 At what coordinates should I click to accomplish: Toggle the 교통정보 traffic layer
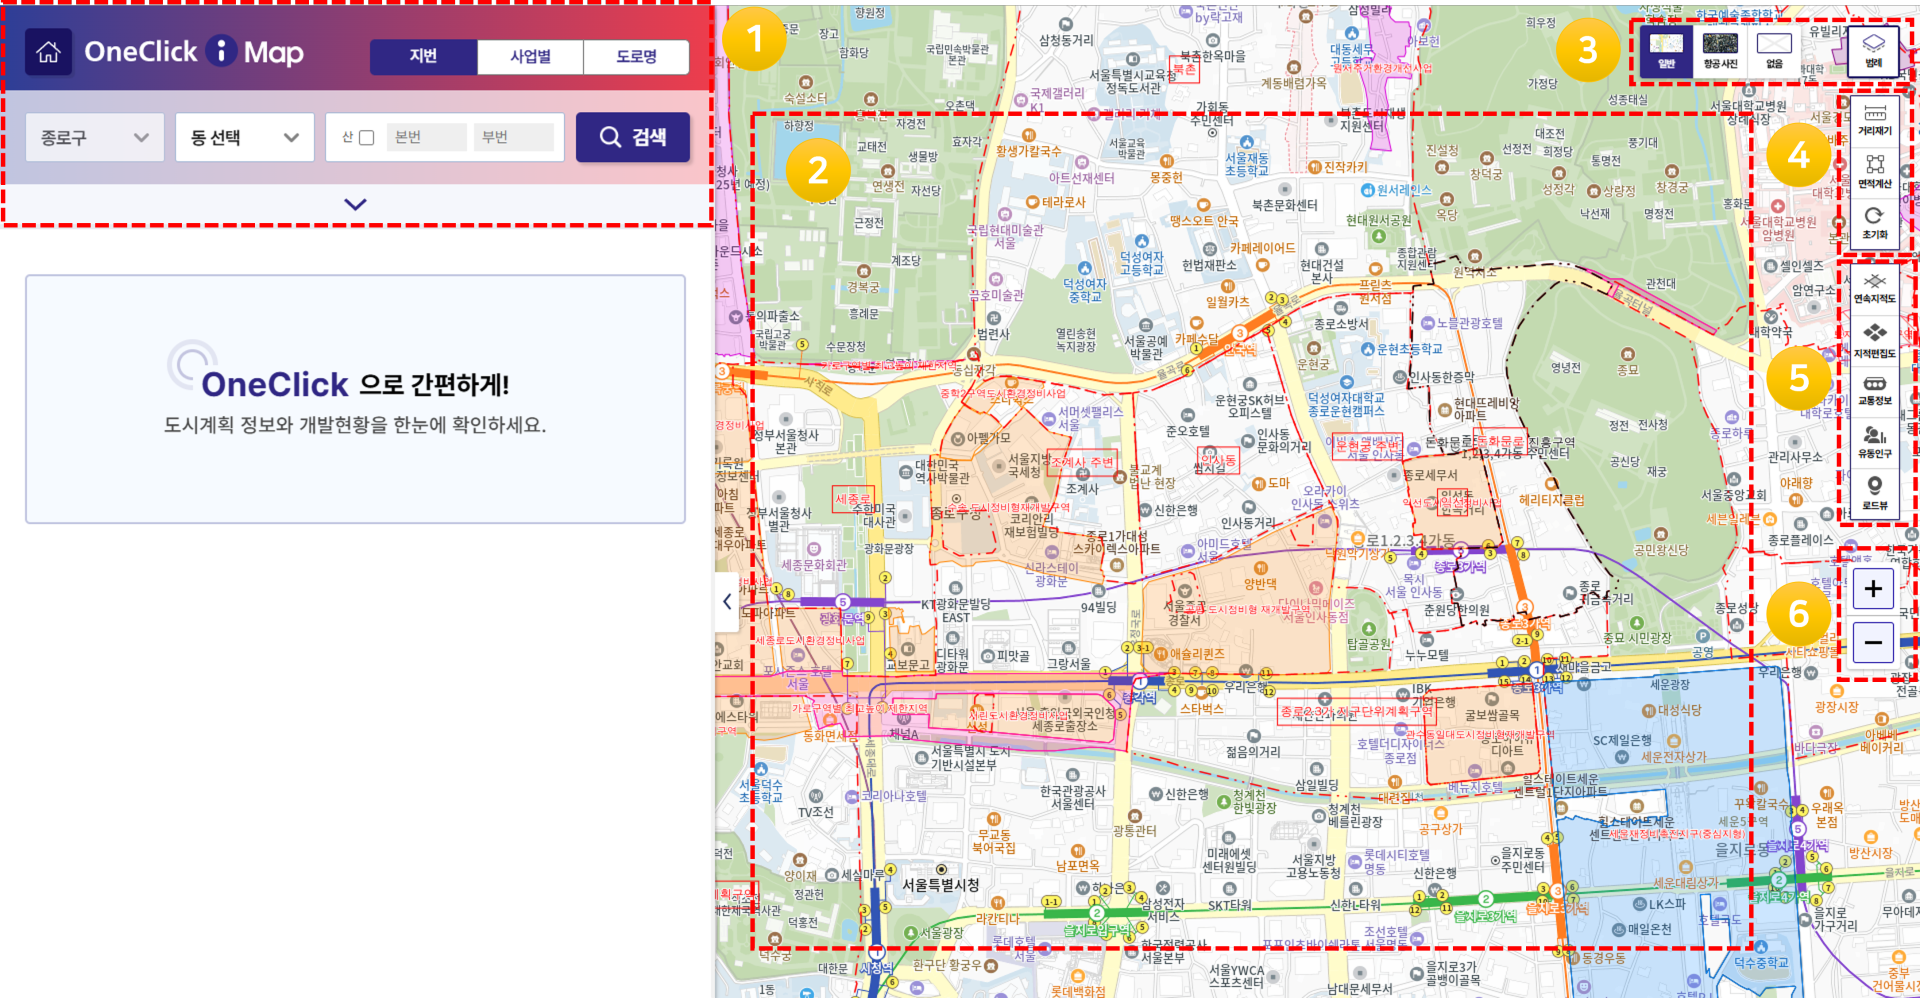tap(1875, 391)
